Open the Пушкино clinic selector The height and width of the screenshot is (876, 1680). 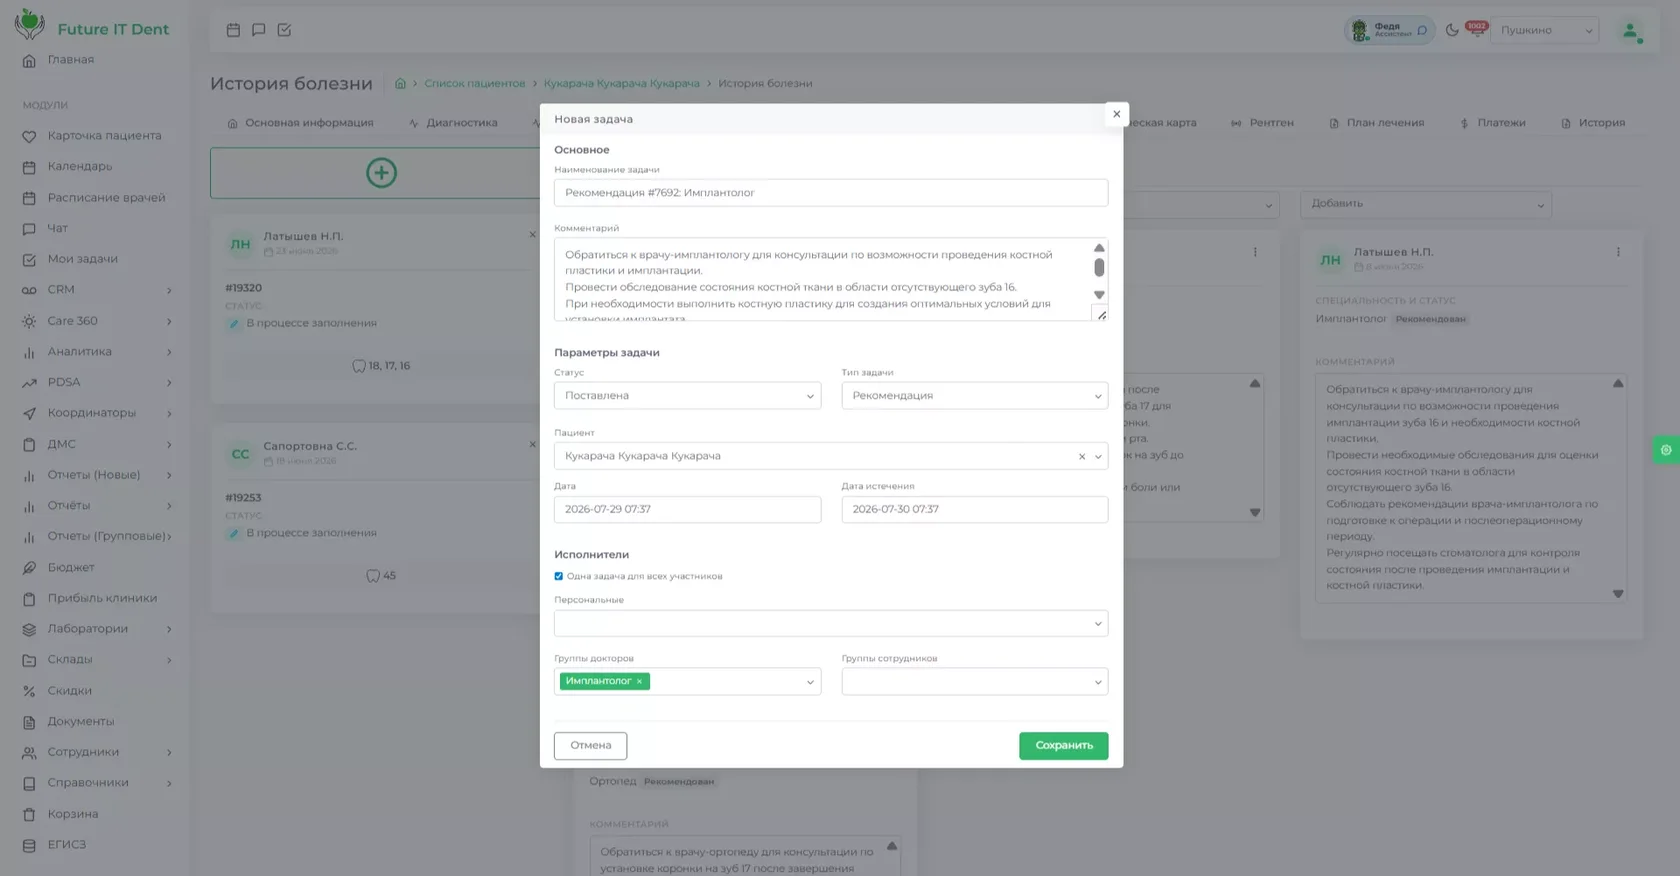(x=1546, y=31)
